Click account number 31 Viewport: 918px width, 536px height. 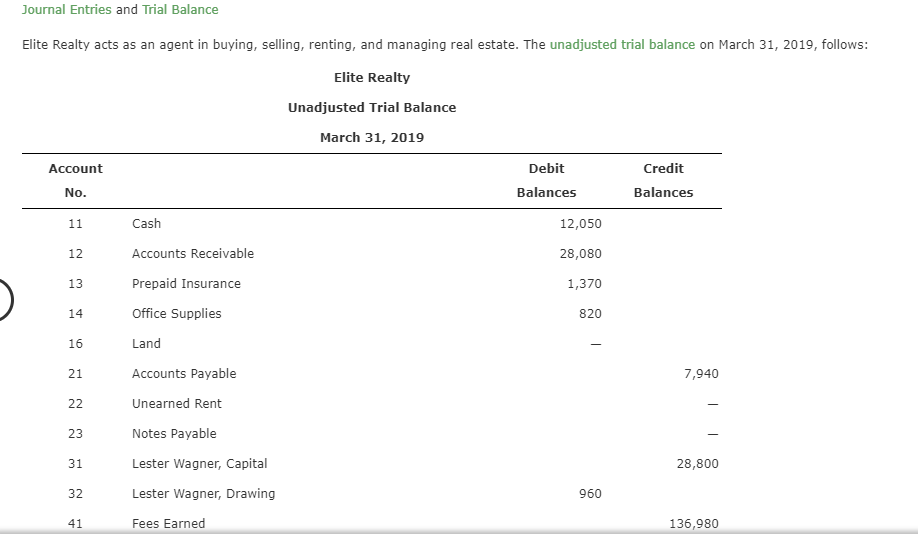[76, 464]
